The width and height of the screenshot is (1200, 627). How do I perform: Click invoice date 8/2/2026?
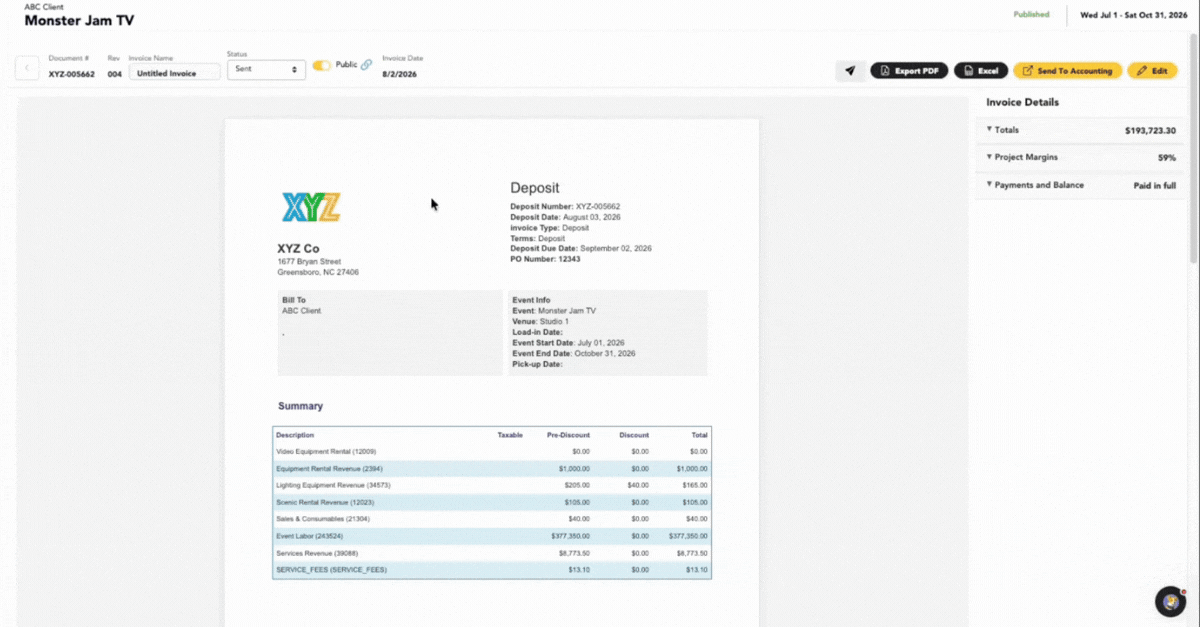pyautogui.click(x=399, y=74)
